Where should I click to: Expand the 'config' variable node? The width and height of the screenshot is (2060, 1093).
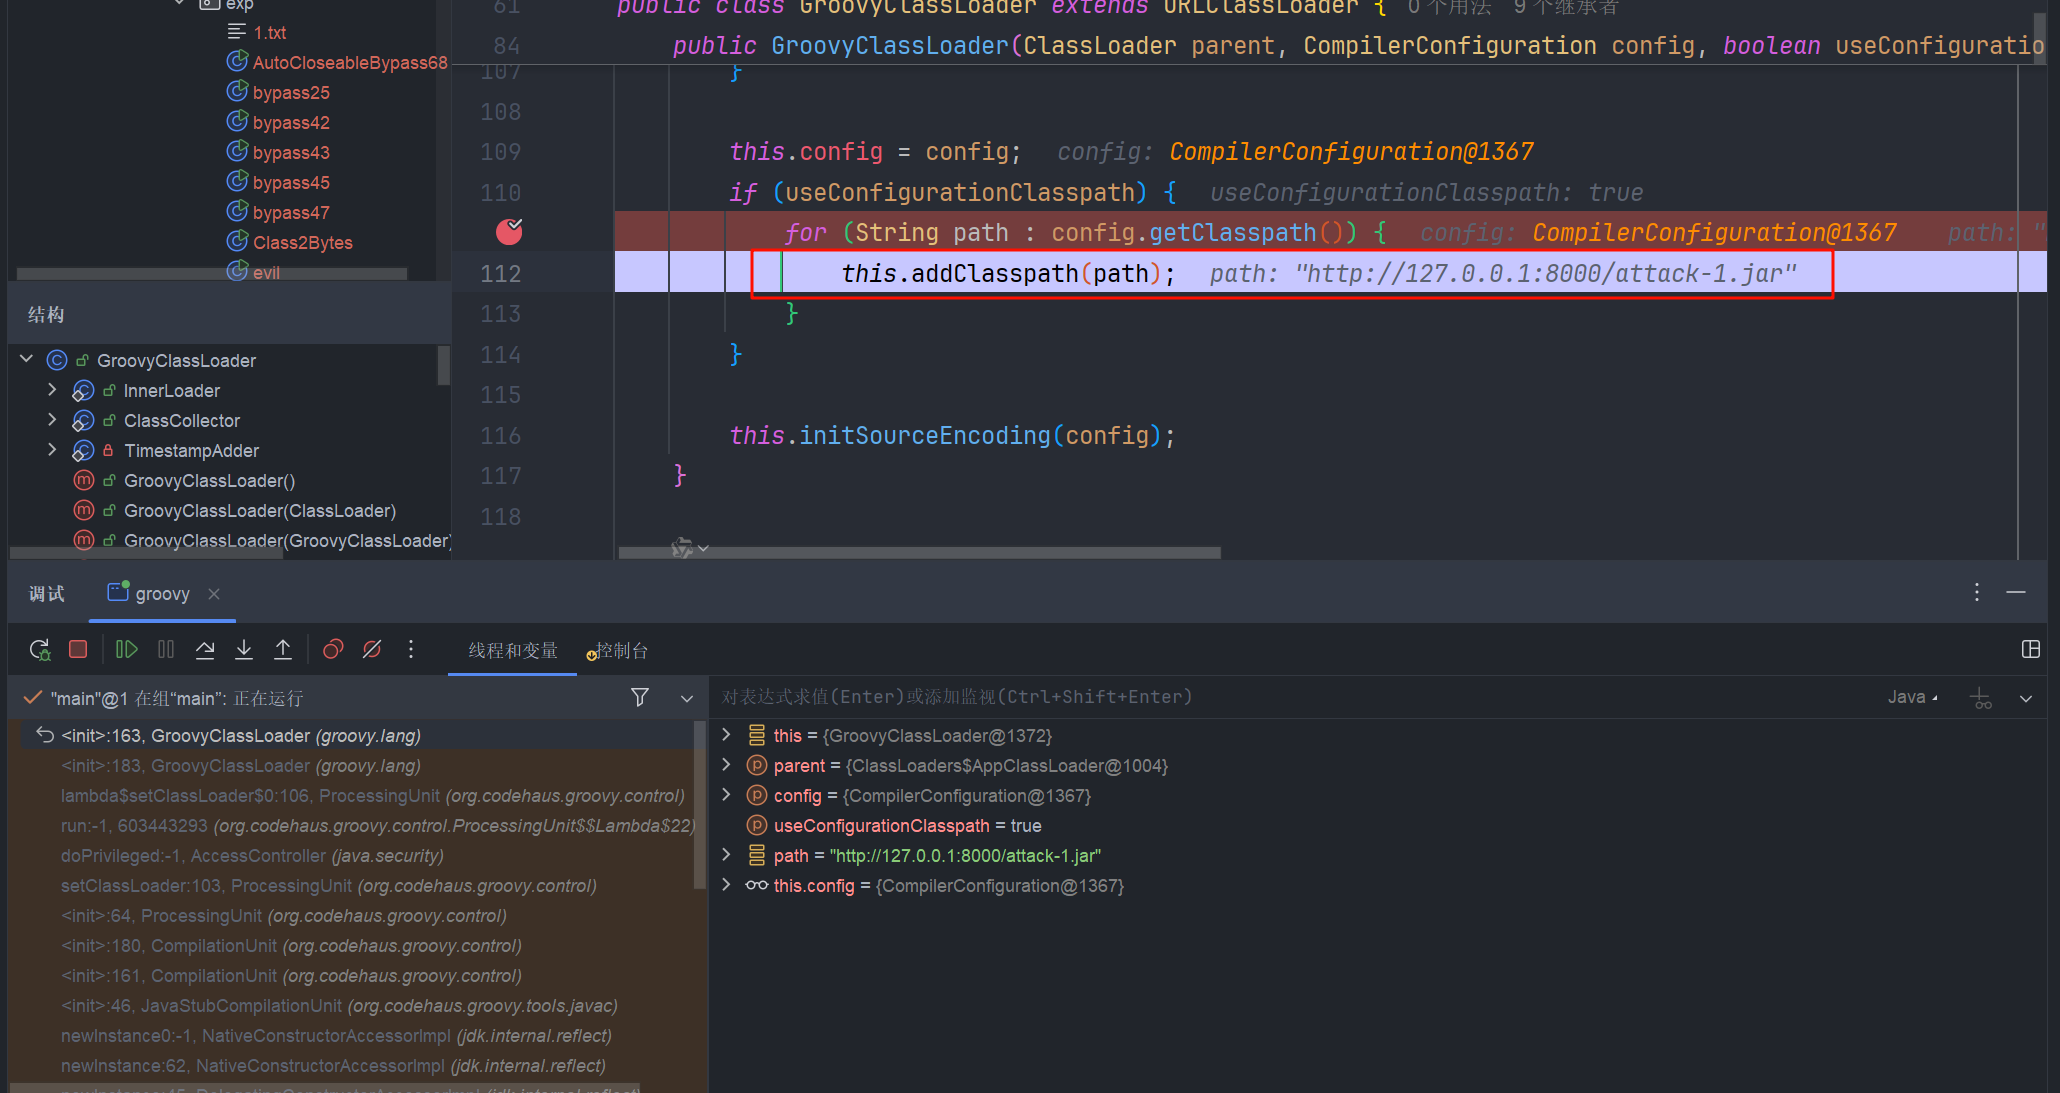727,795
